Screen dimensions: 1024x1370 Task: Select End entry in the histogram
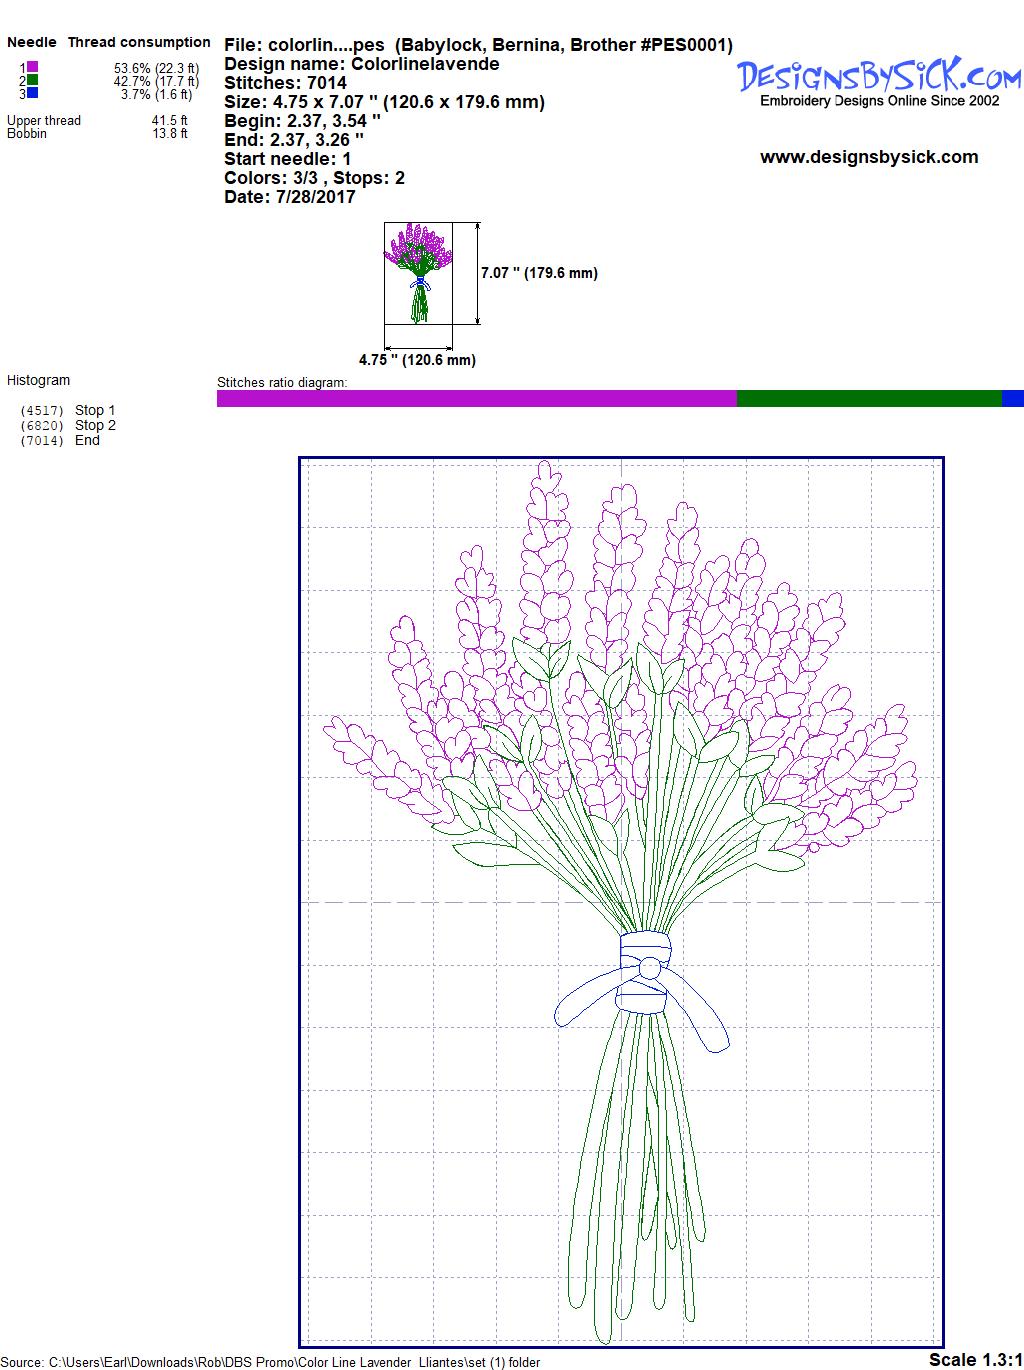coord(87,440)
